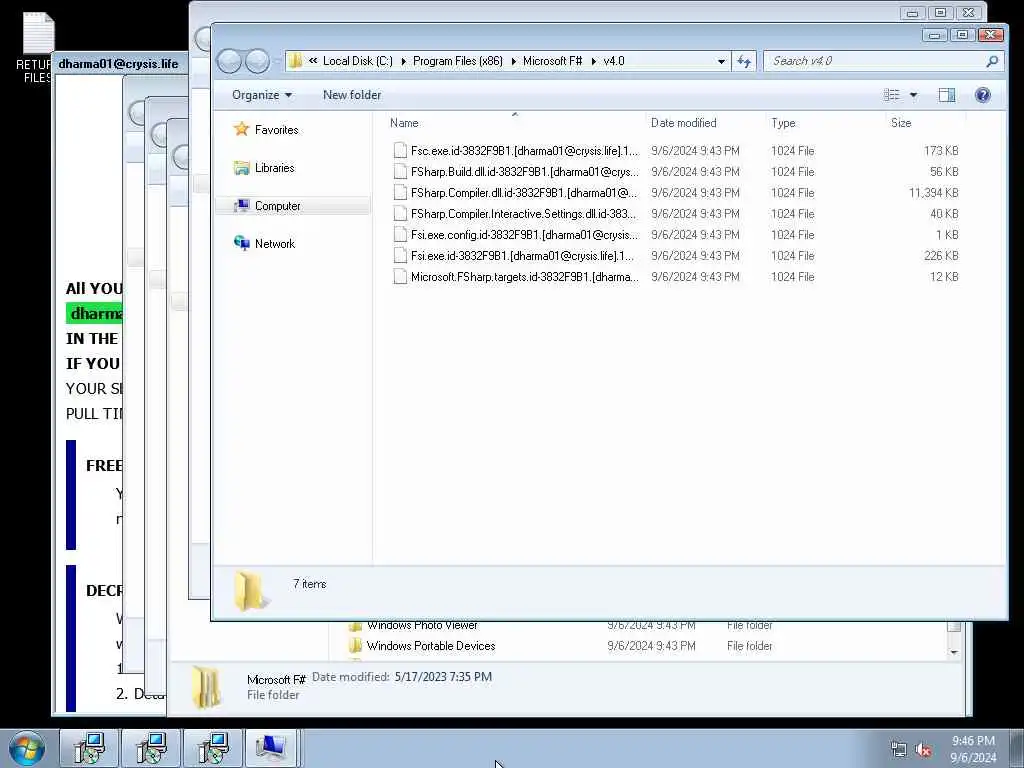The width and height of the screenshot is (1024, 768).
Task: Select the Fsi.exe.id-3832F9B1 file name
Action: point(522,255)
